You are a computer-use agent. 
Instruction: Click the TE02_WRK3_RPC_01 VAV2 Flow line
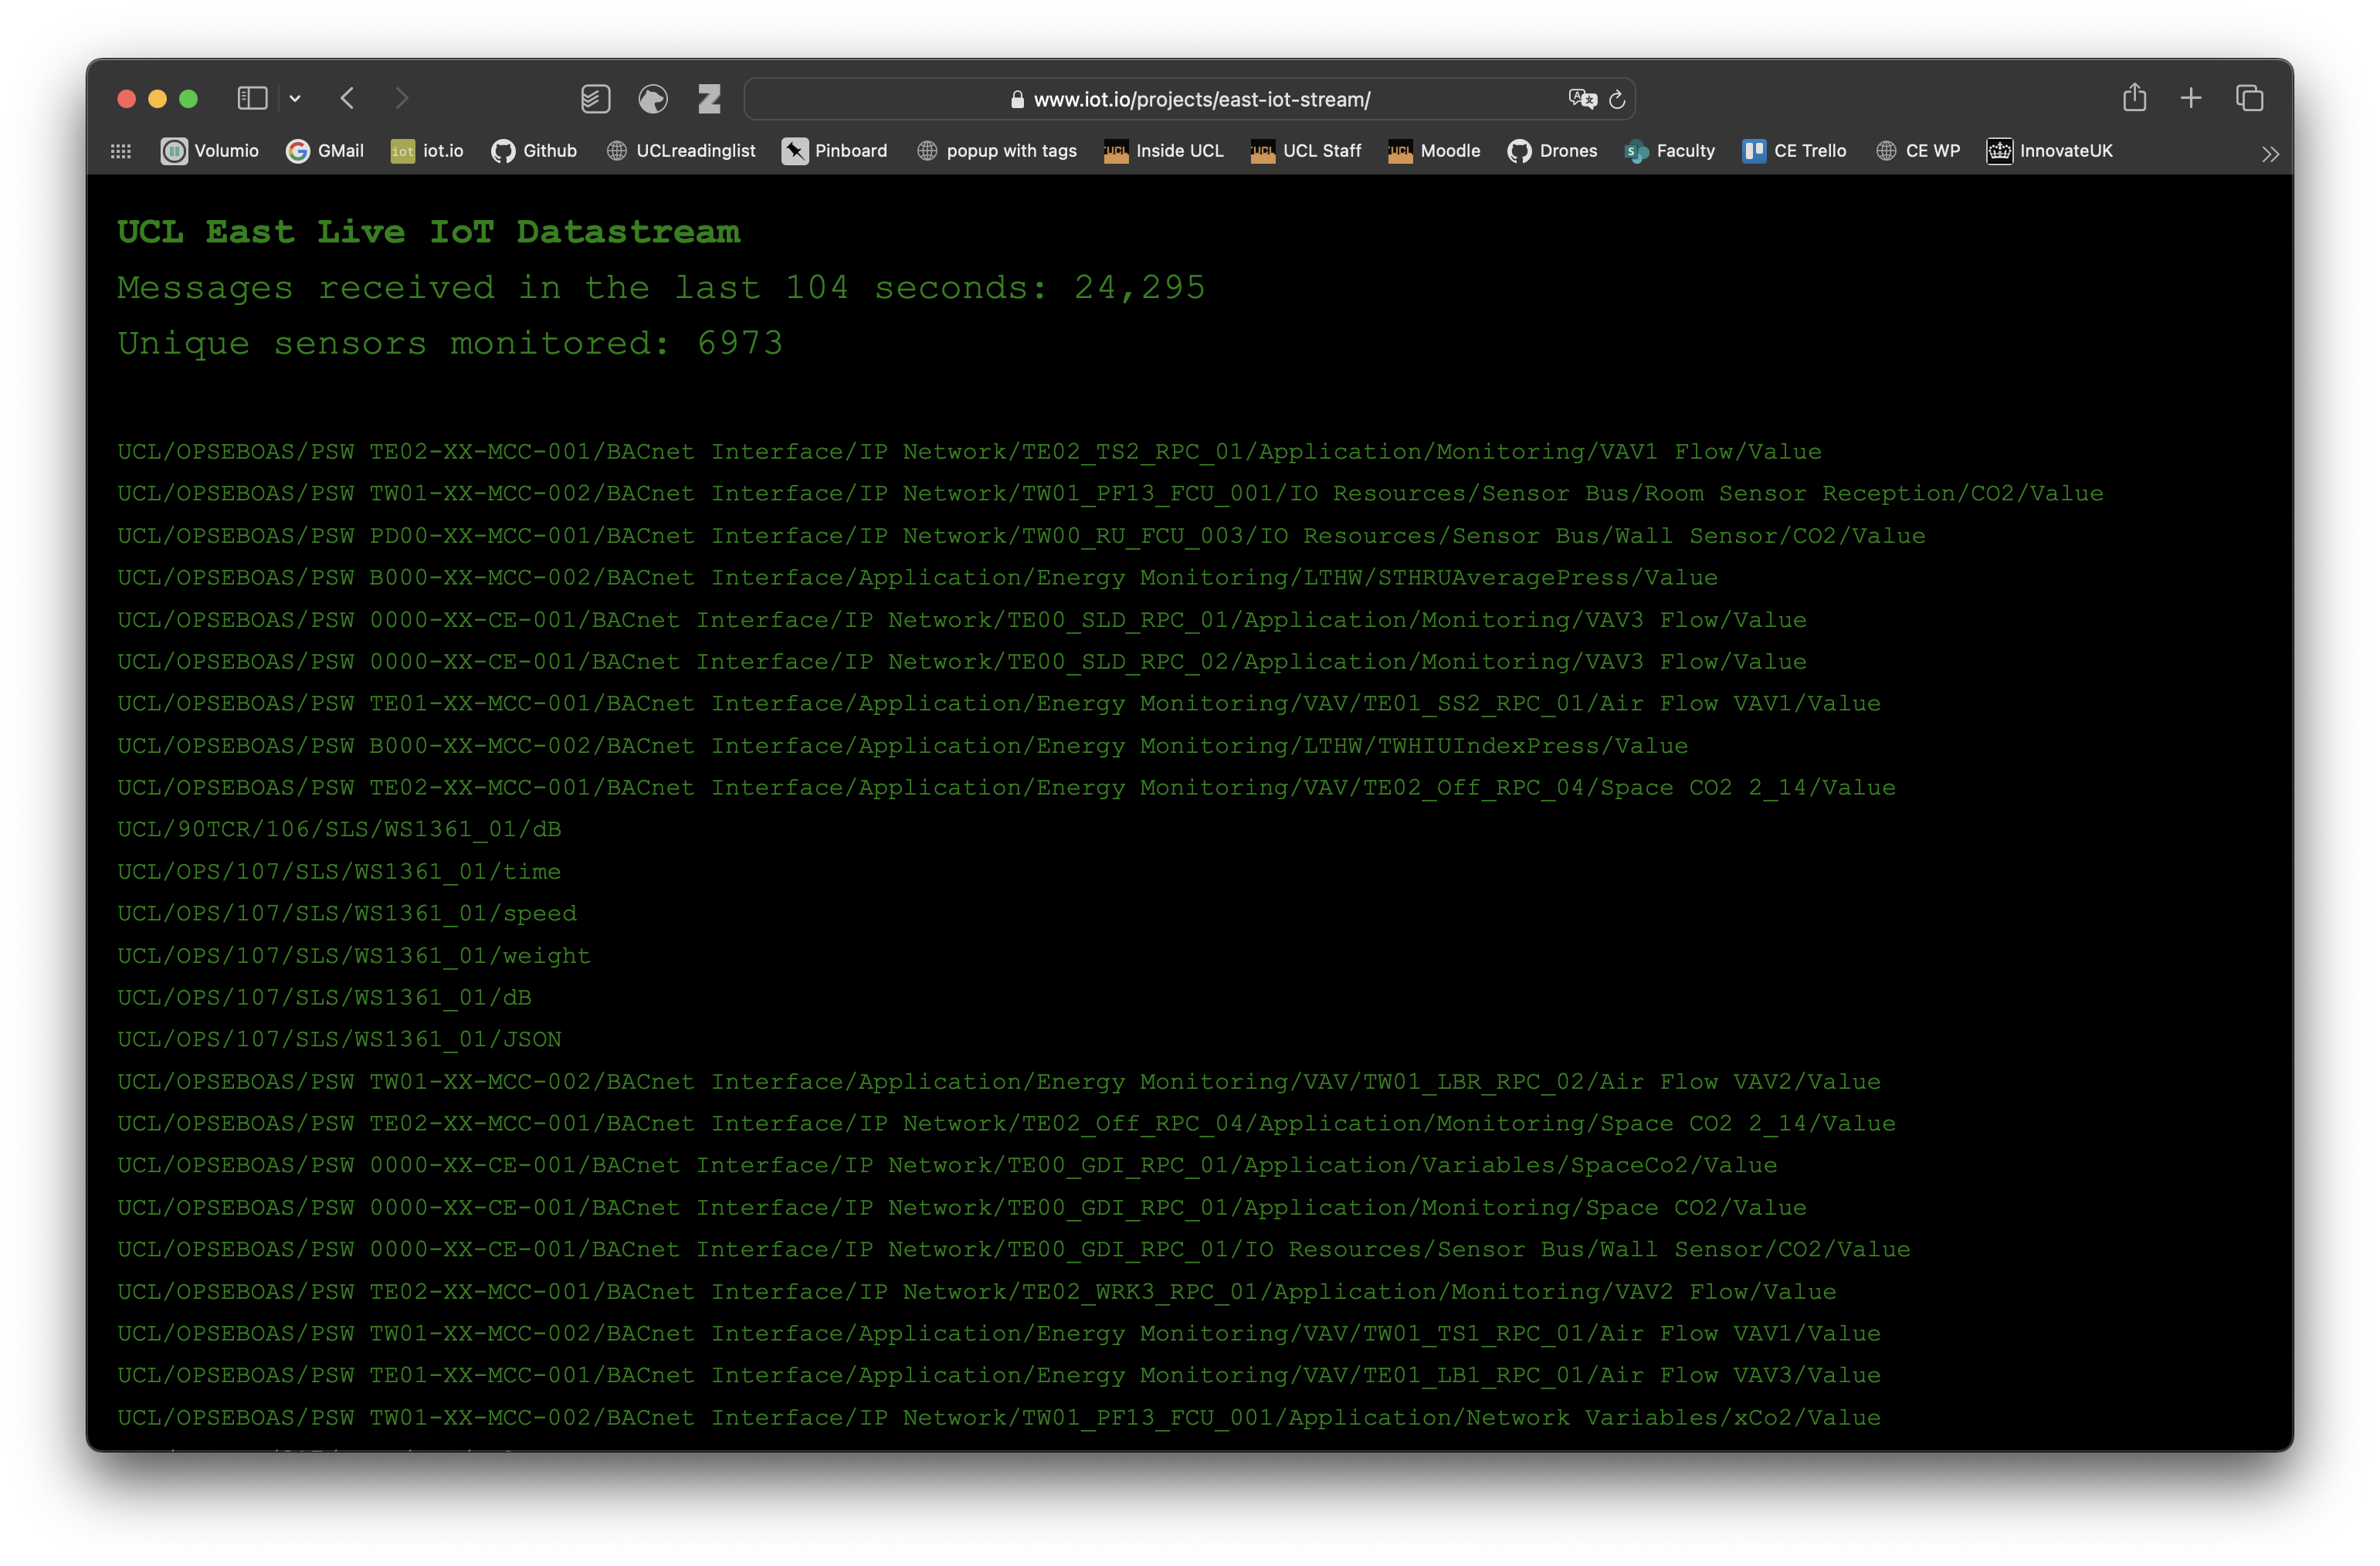(977, 1292)
